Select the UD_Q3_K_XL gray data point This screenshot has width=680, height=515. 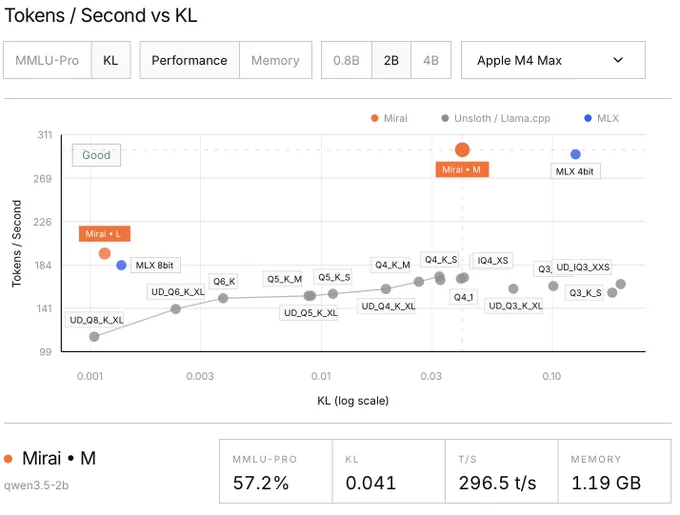pos(513,288)
